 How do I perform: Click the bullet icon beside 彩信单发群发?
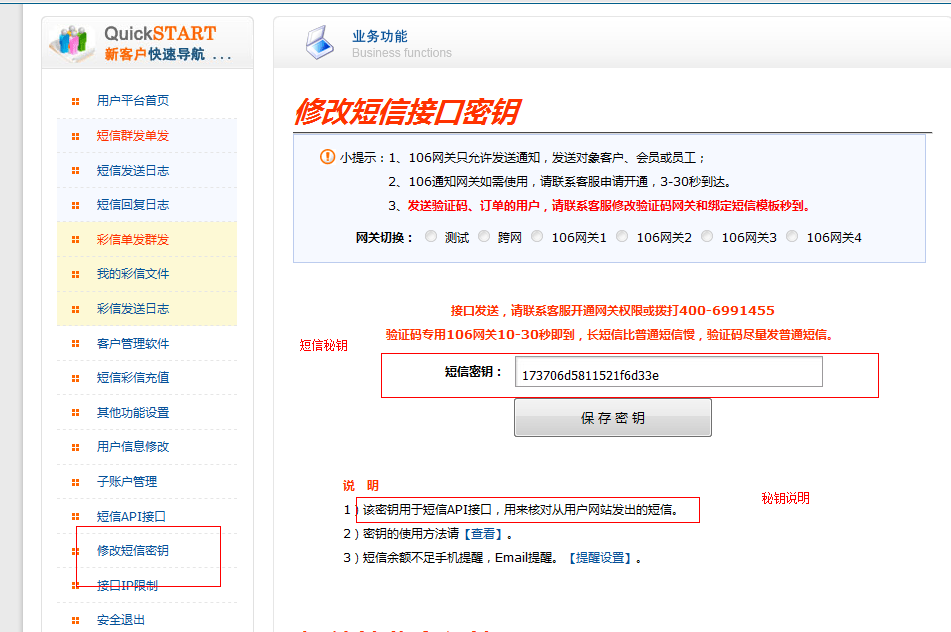pos(75,240)
